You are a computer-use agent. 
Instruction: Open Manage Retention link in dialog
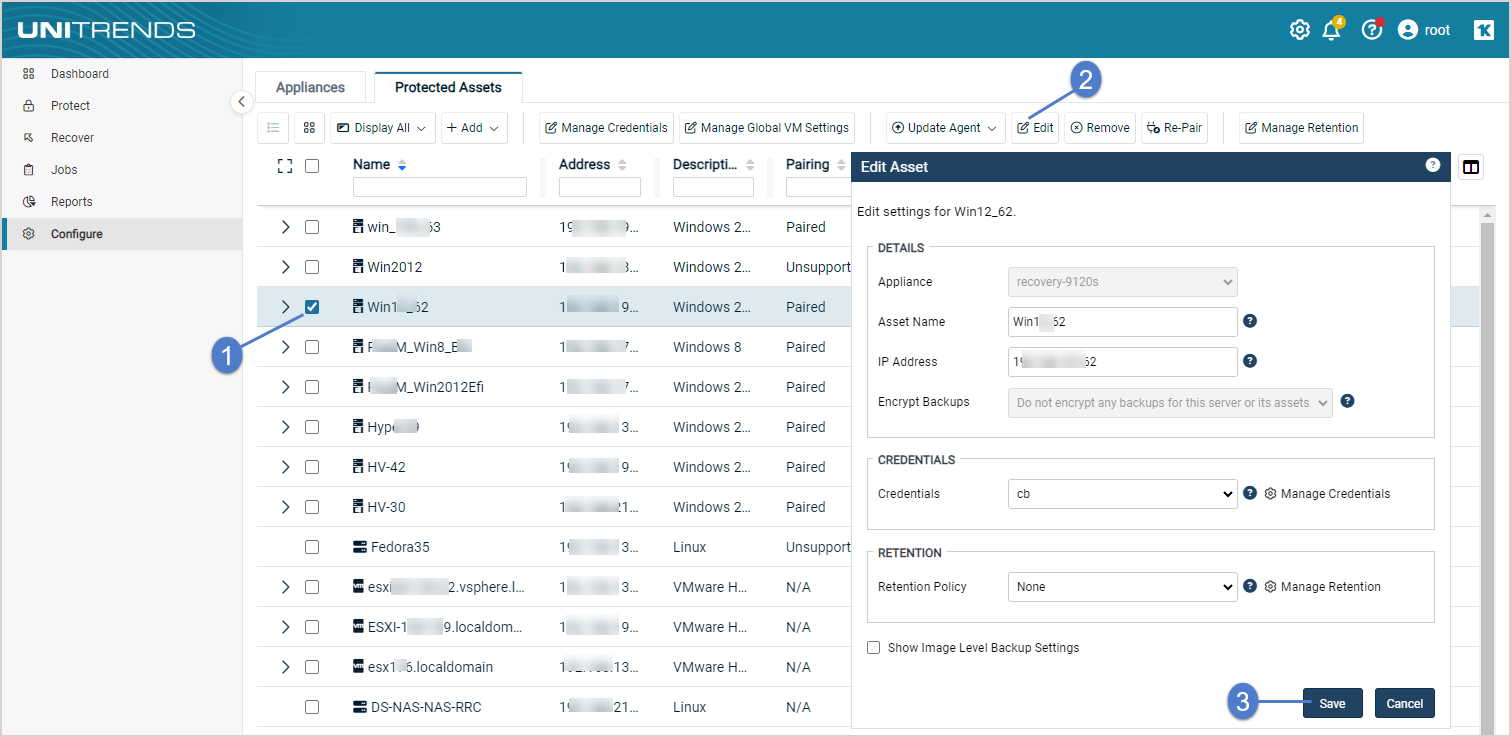pos(1322,587)
